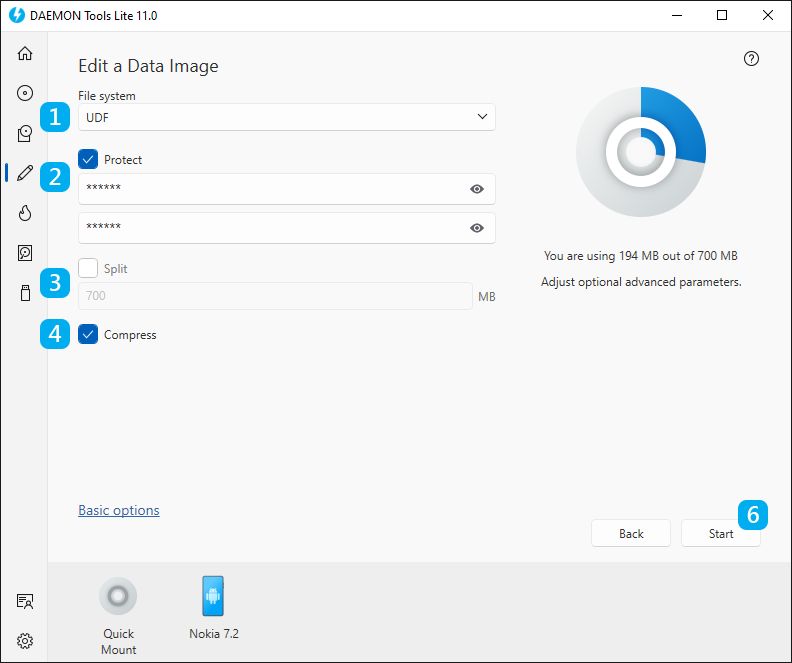The width and height of the screenshot is (792, 663).
Task: Select the Nokia 7.2 device icon
Action: point(213,596)
